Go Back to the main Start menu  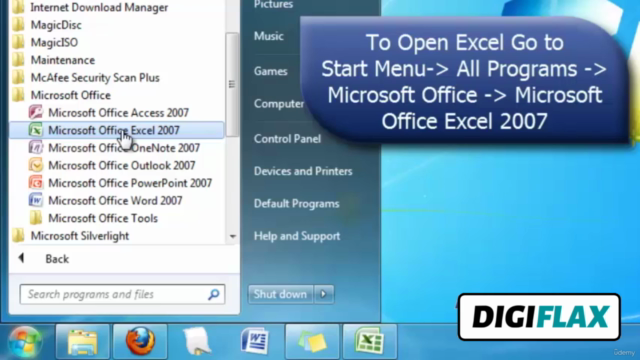point(57,259)
